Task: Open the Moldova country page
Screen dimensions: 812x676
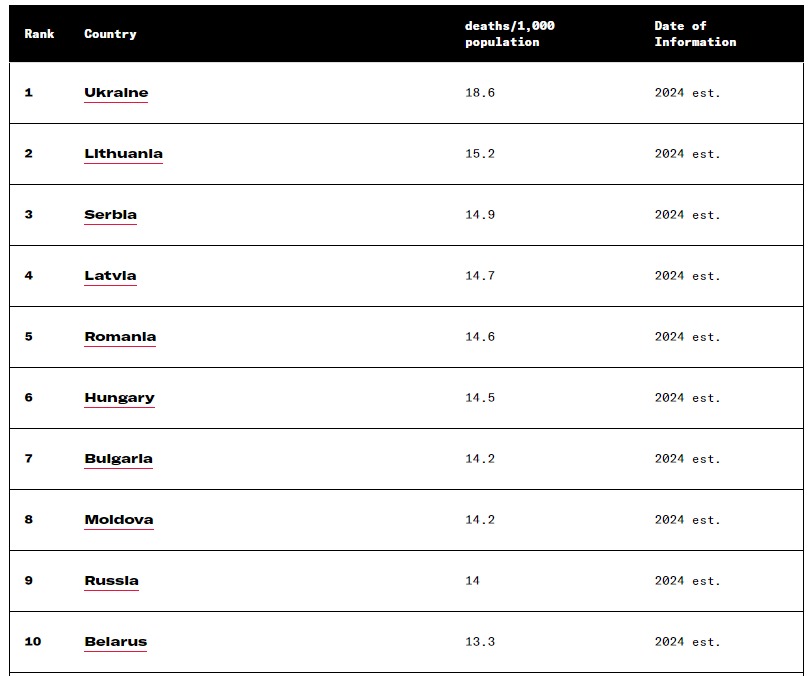Action: pos(119,520)
